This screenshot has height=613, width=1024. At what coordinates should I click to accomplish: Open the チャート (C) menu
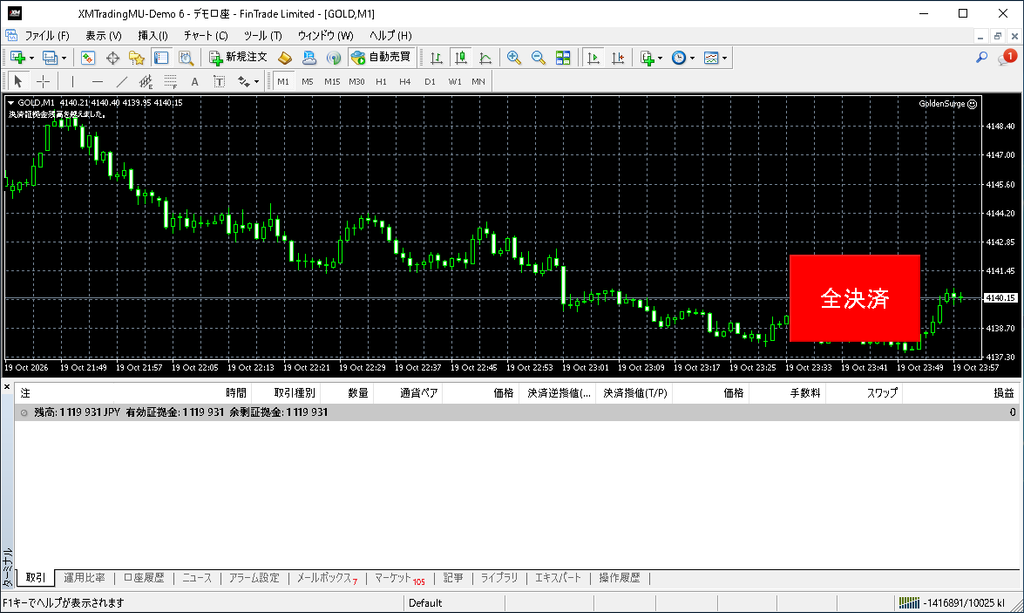pyautogui.click(x=206, y=36)
